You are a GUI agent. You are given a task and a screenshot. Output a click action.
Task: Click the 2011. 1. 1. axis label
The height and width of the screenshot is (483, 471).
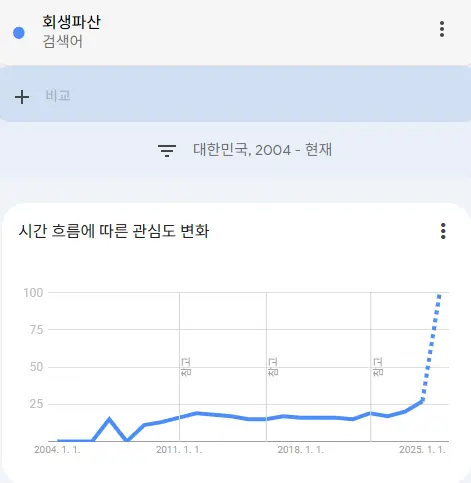click(x=179, y=450)
